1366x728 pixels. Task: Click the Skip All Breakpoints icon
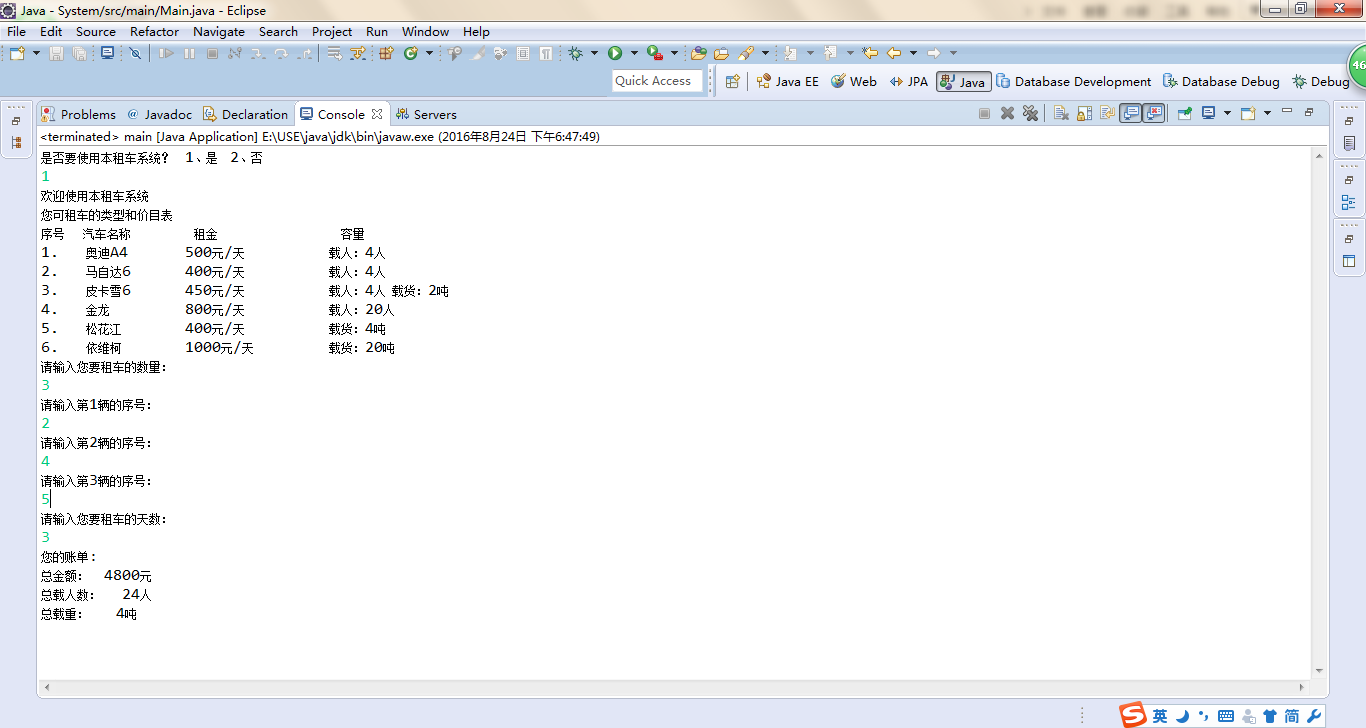[x=135, y=53]
